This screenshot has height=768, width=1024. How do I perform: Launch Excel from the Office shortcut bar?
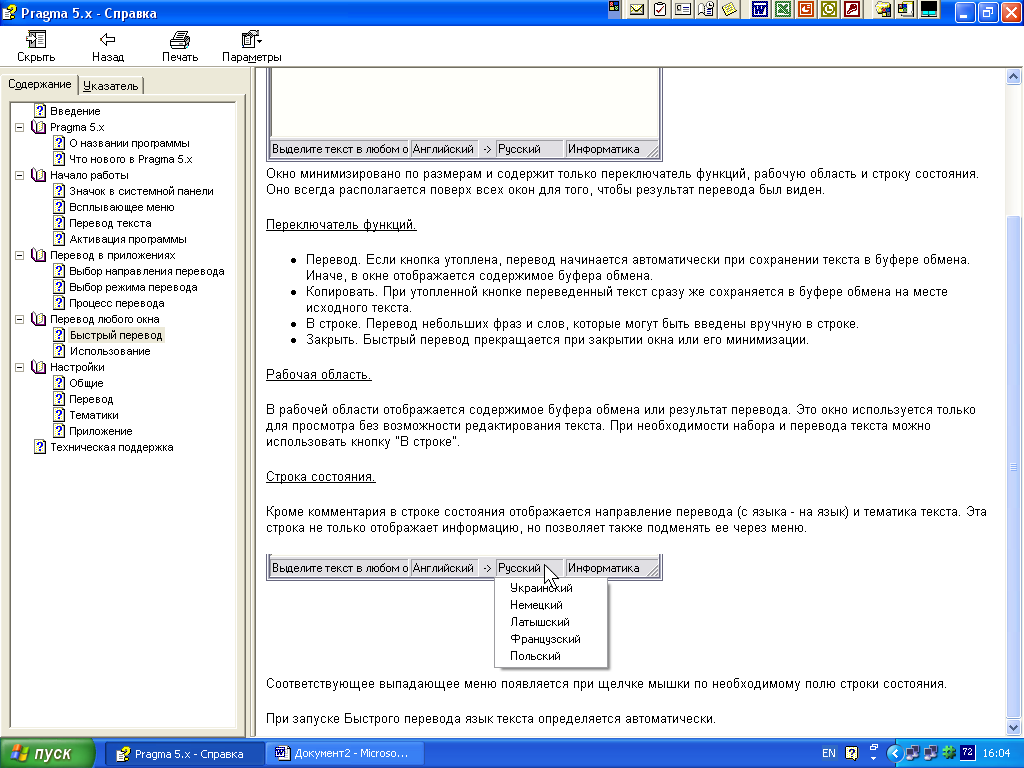[x=783, y=10]
